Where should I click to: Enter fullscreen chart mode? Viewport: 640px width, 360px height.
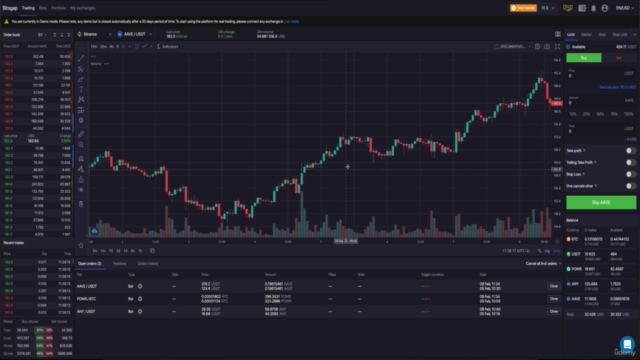pyautogui.click(x=557, y=47)
